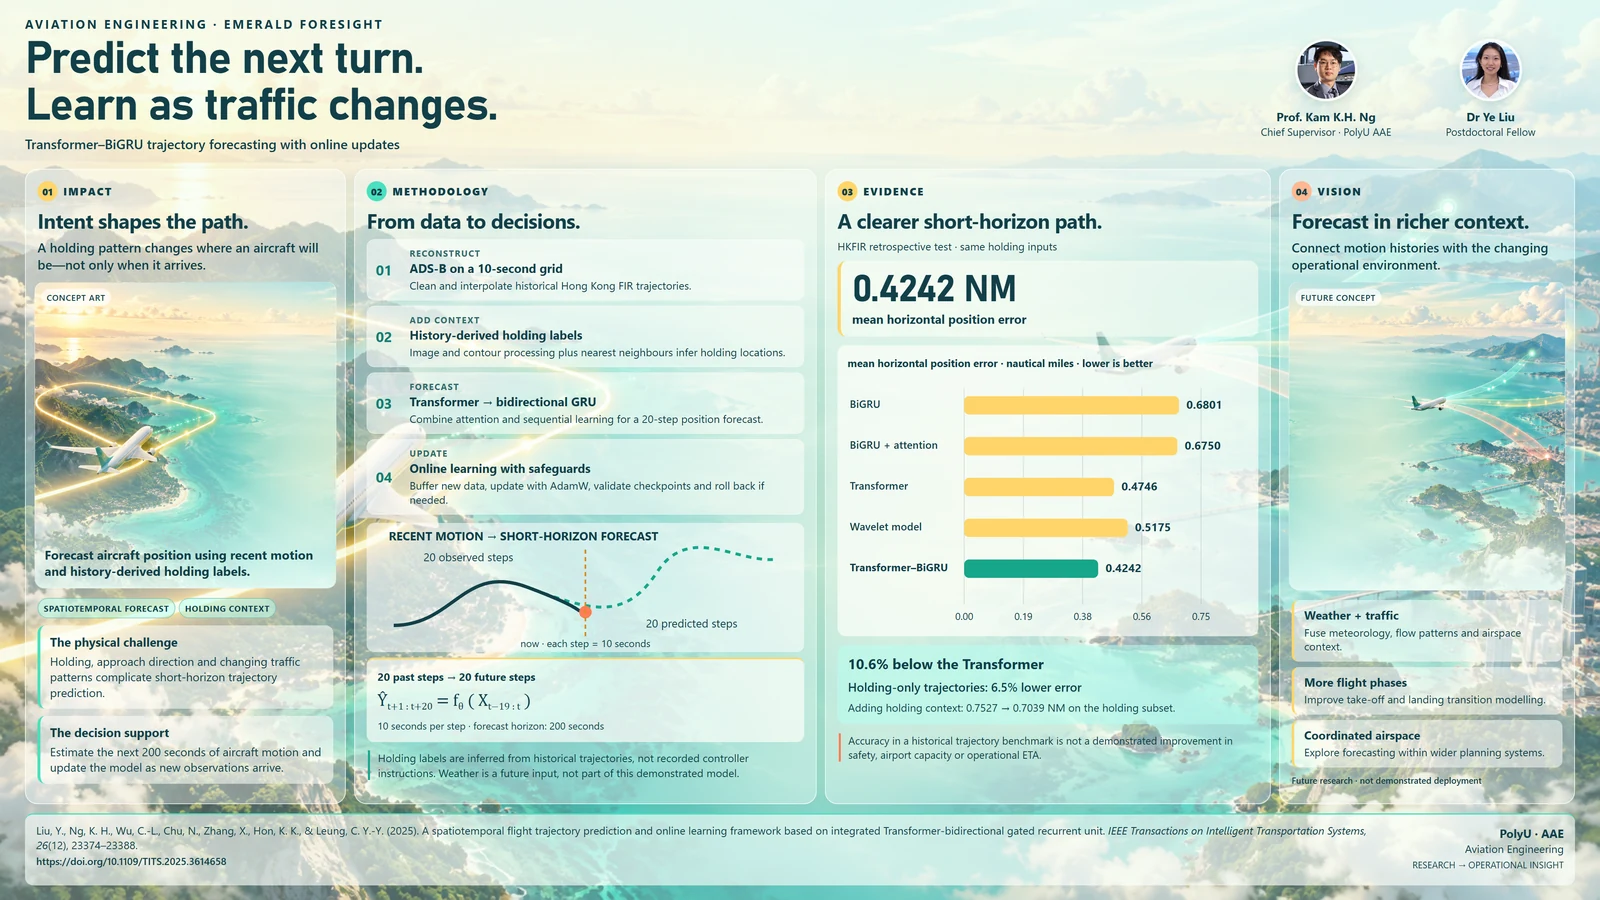This screenshot has height=900, width=1600.
Task: Click the 0.4242 NM headline value
Action: point(934,289)
